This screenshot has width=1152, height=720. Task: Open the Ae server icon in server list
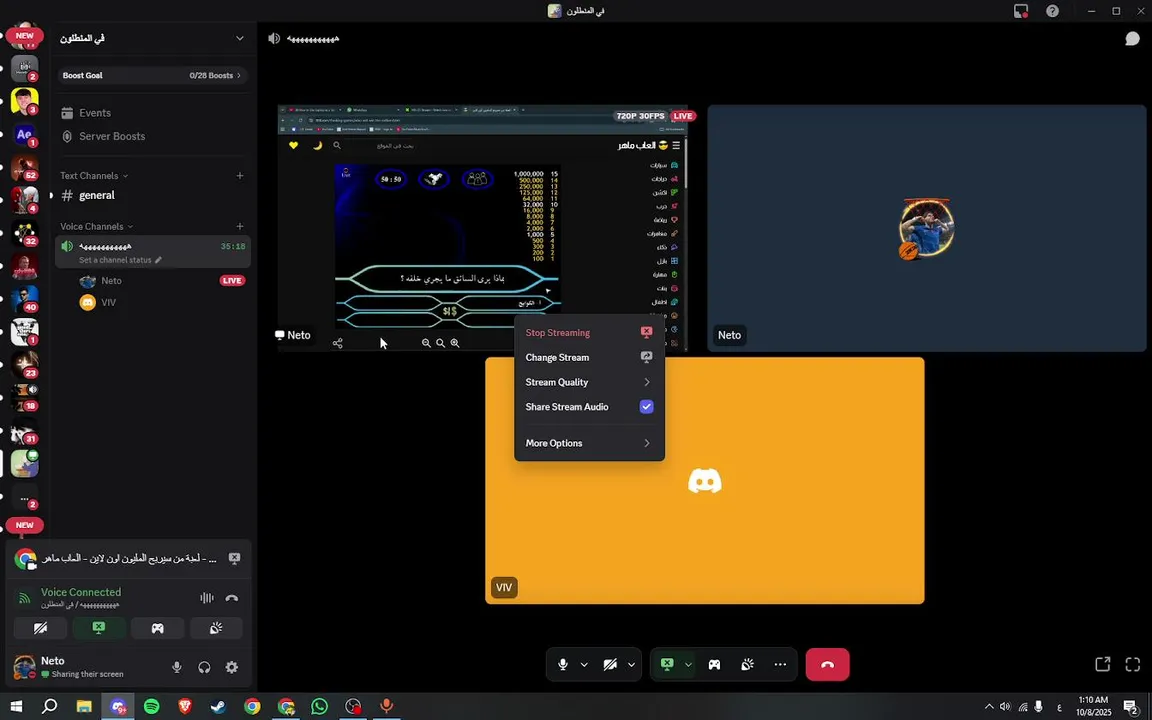click(24, 134)
